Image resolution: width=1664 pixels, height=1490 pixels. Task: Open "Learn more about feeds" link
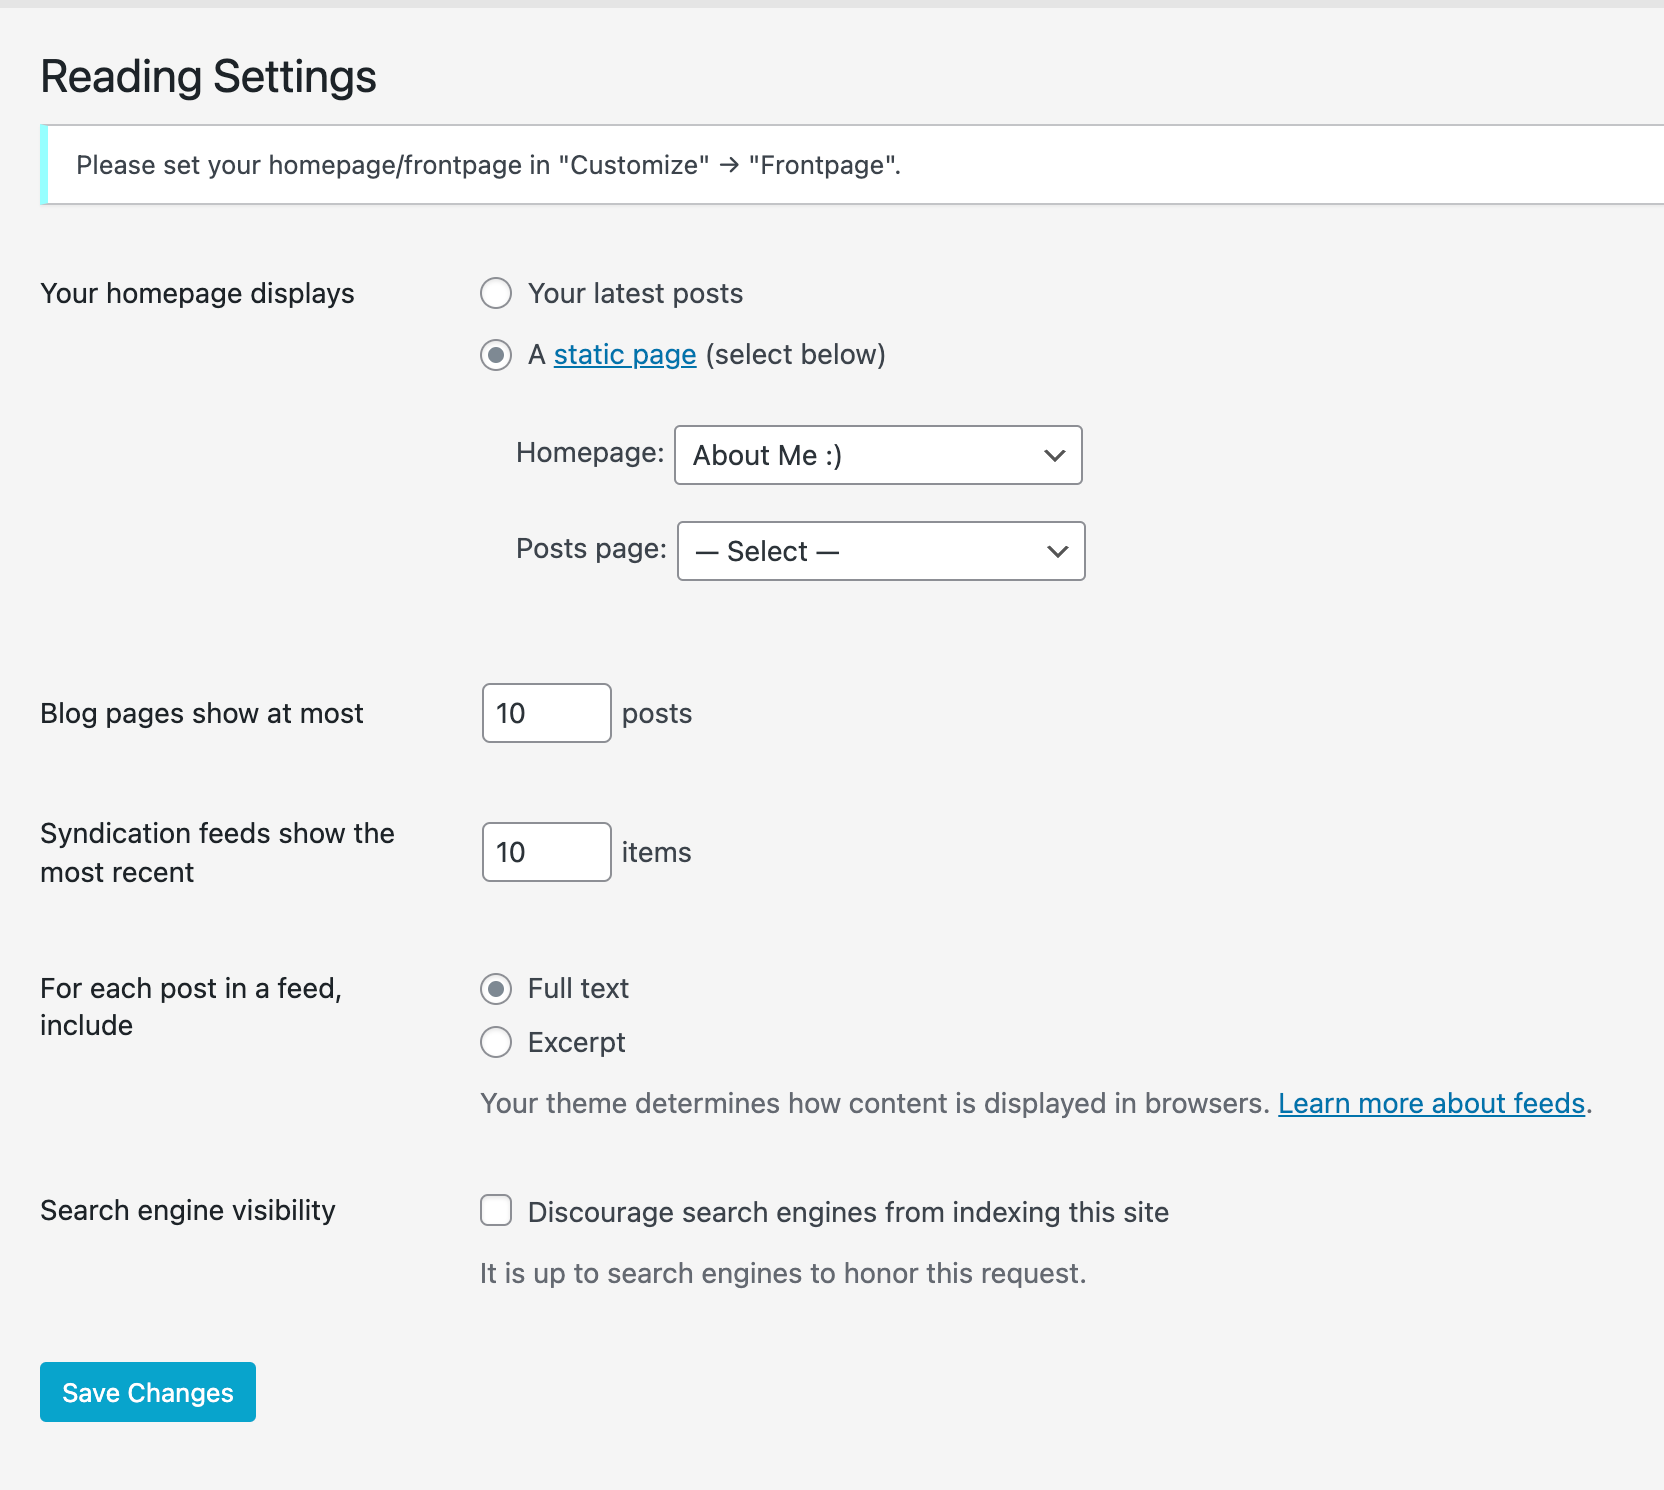(x=1431, y=1103)
